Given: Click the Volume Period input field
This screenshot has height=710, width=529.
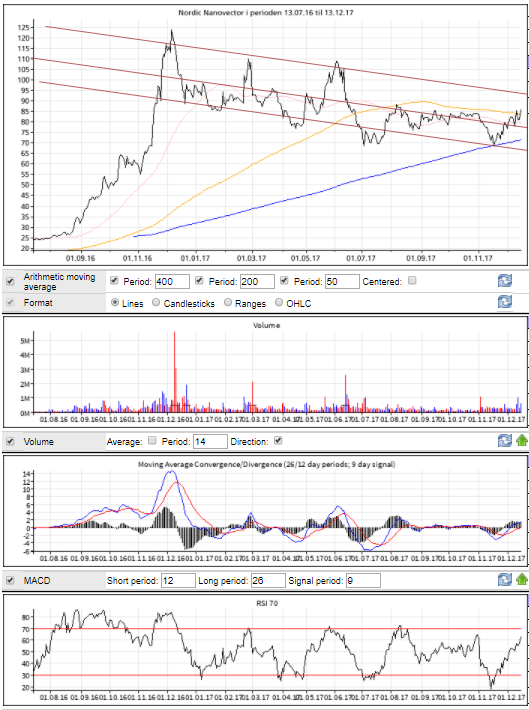Looking at the screenshot, I should (210, 441).
